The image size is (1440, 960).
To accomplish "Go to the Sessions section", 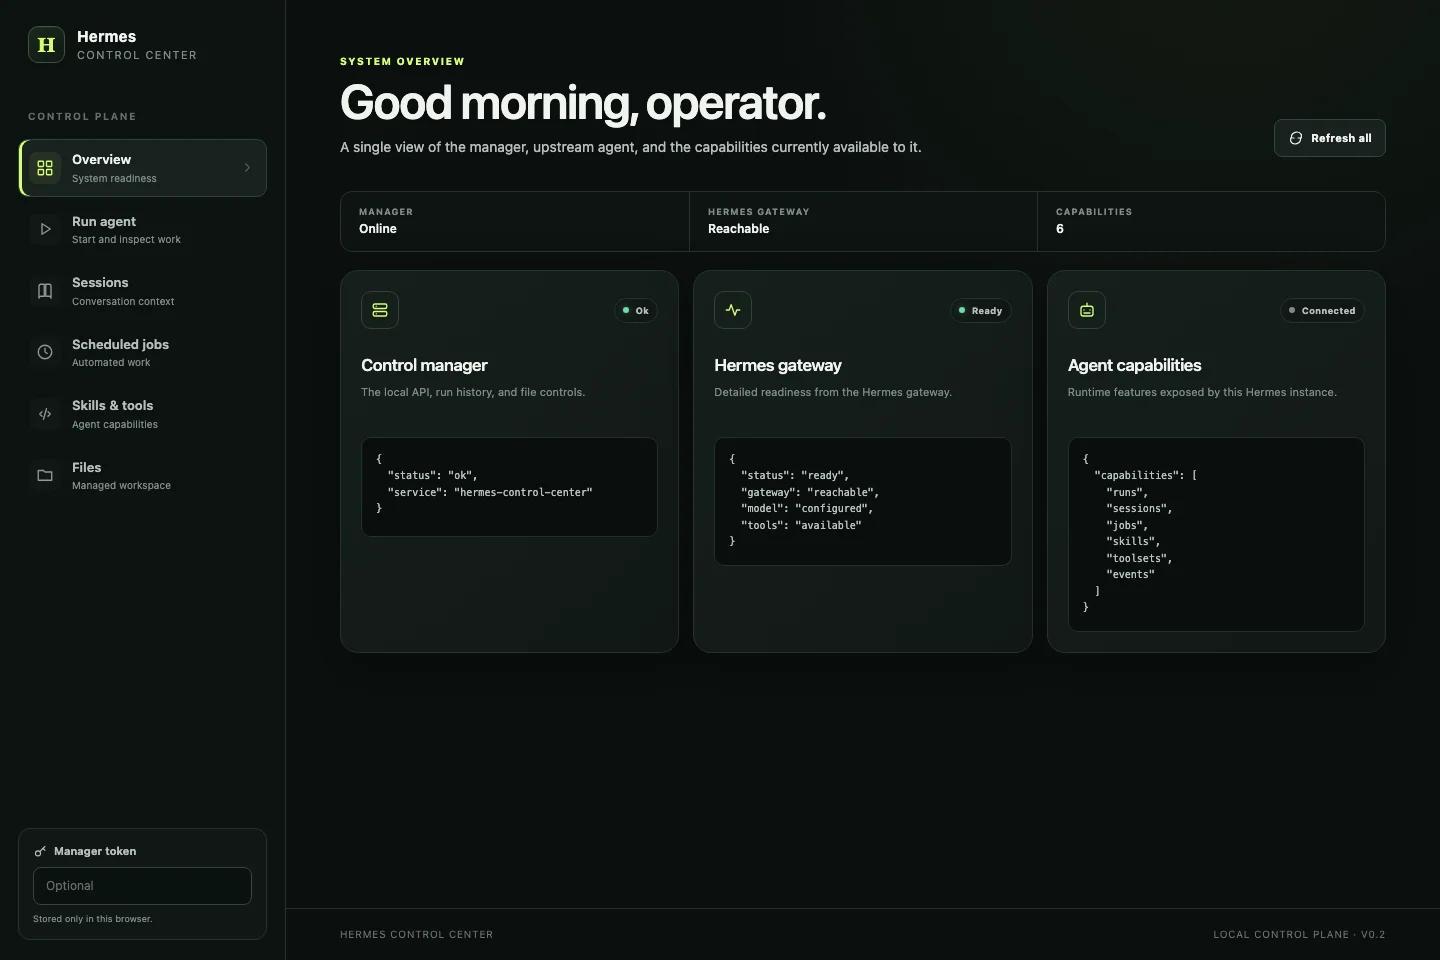I will coord(143,291).
